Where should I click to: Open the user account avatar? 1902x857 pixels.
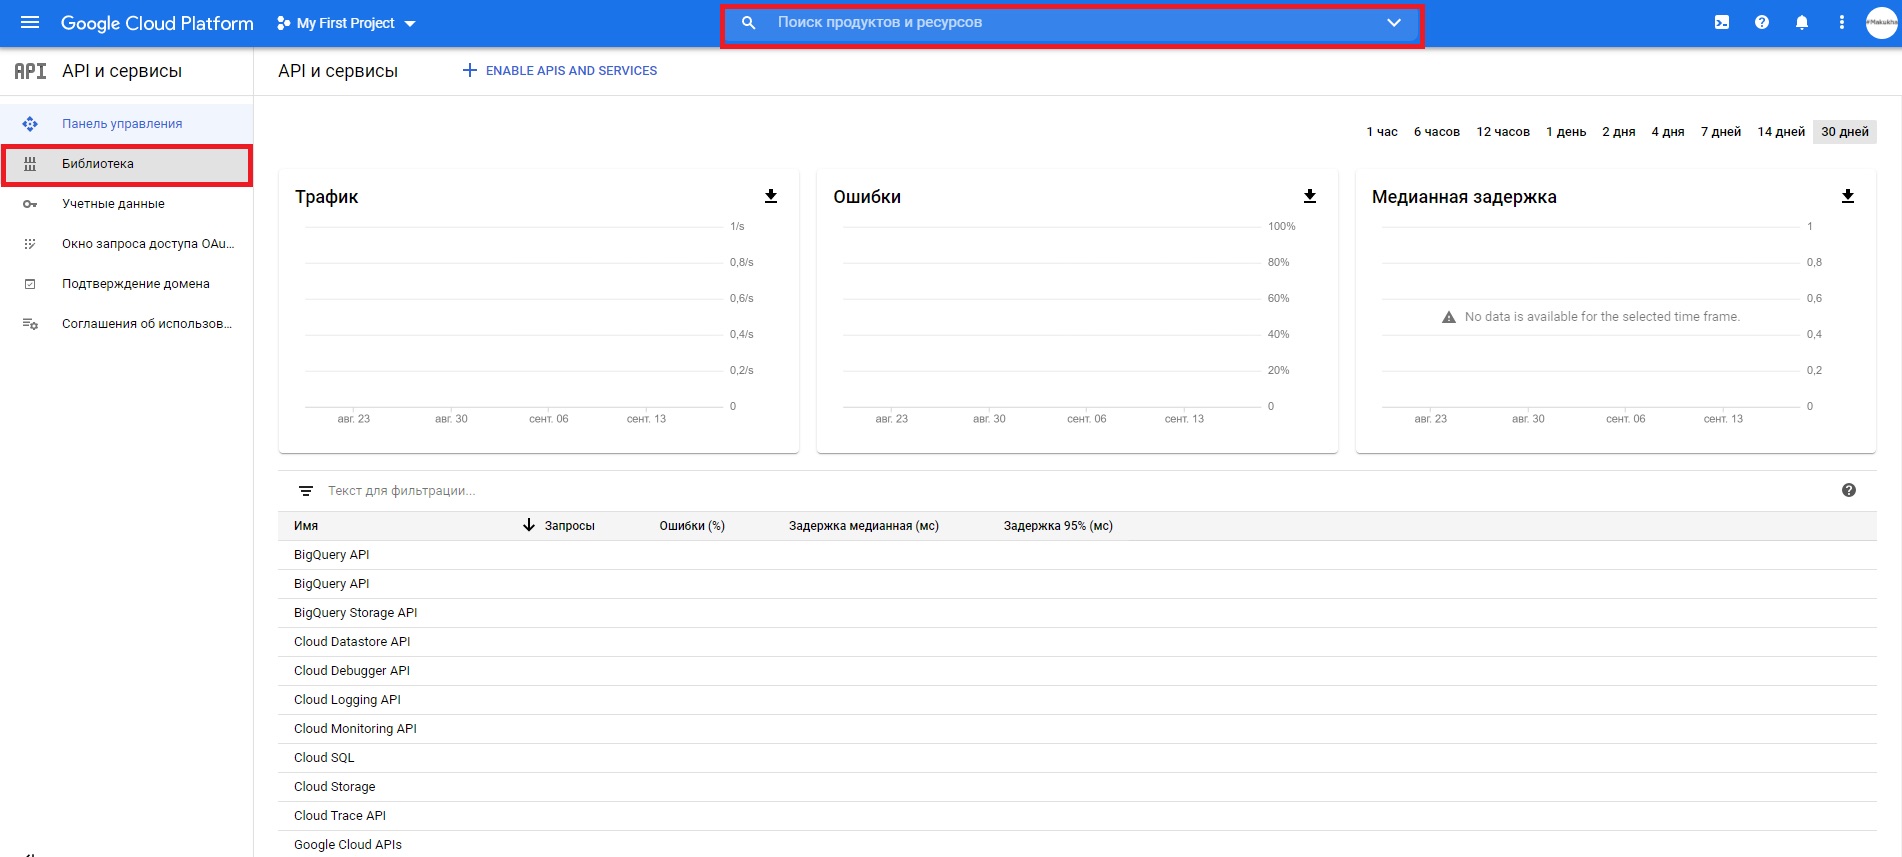click(1881, 22)
